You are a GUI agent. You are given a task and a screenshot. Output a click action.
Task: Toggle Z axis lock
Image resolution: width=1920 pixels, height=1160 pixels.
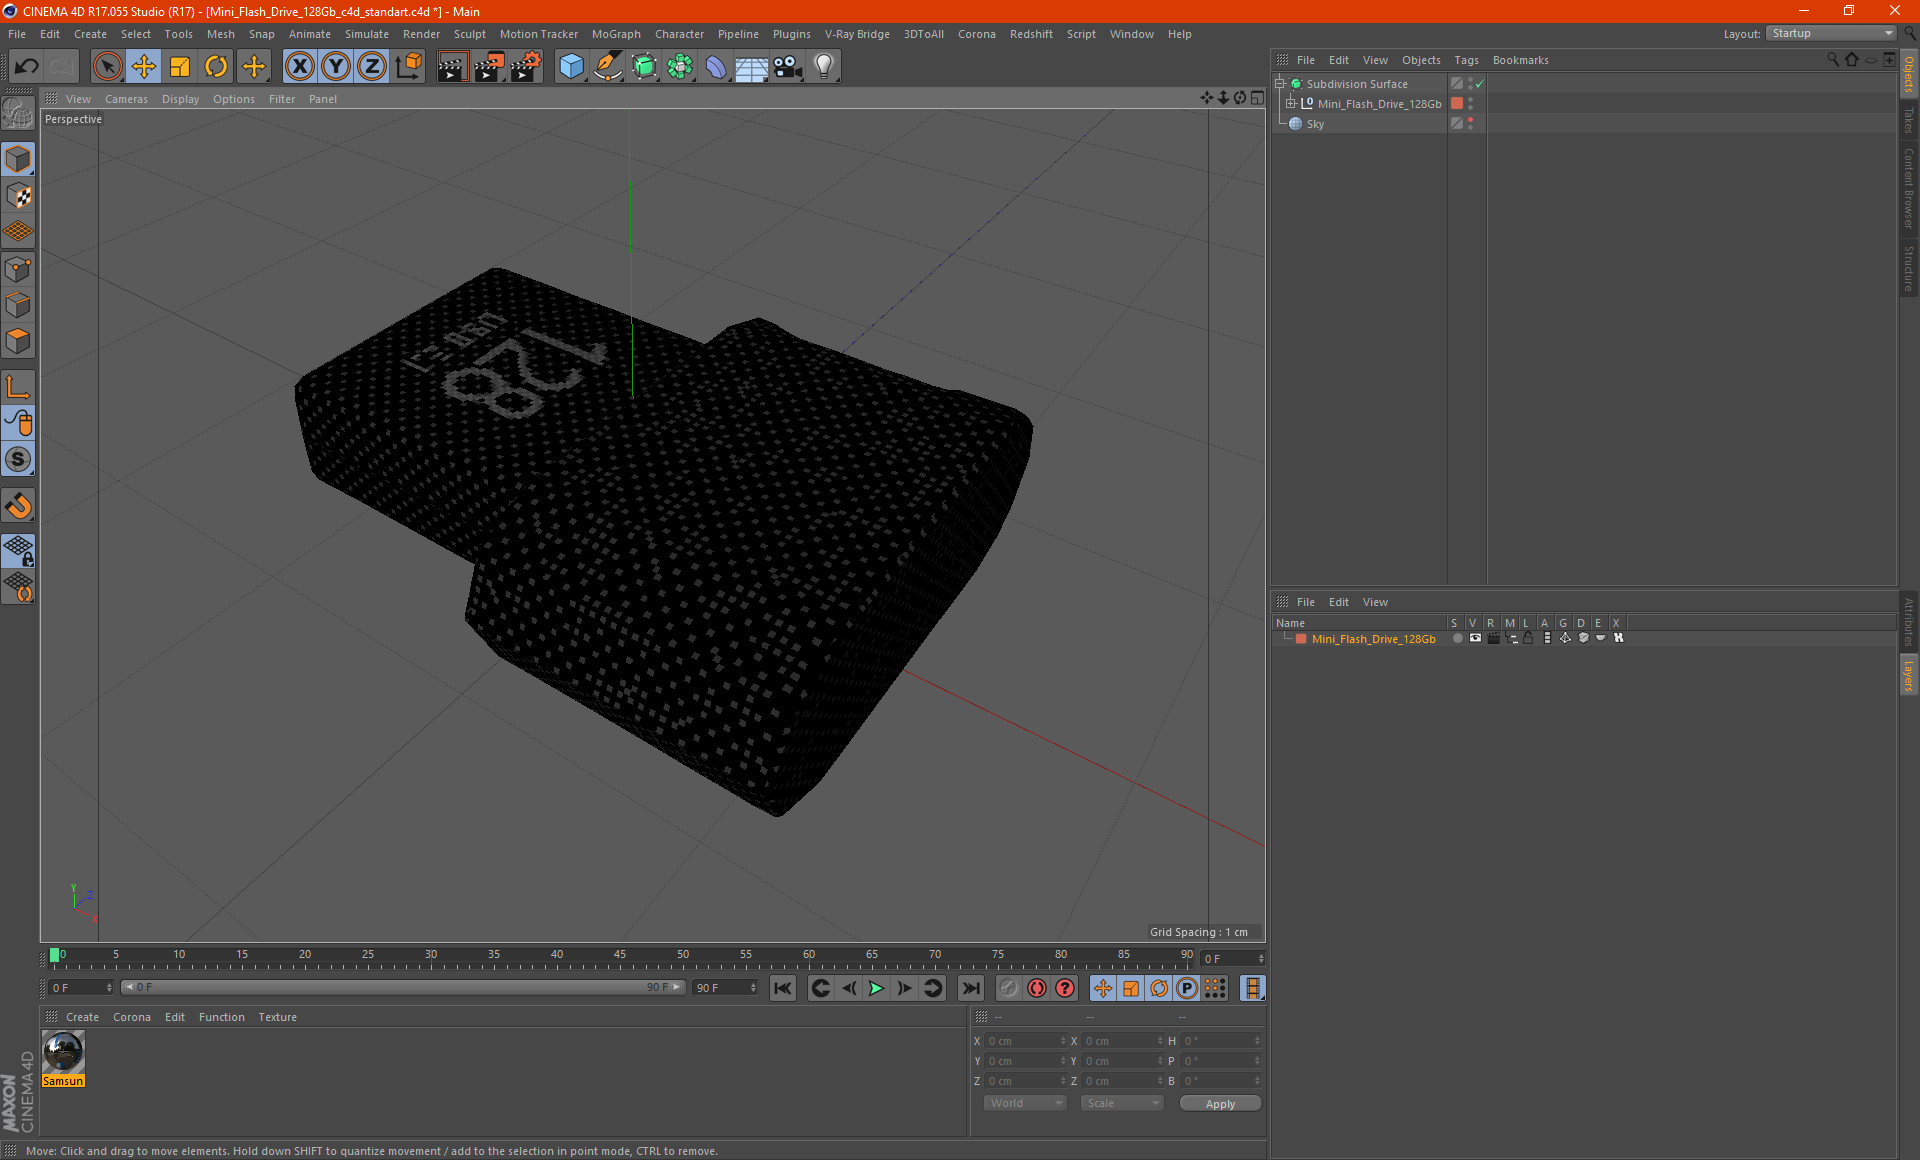(x=372, y=66)
